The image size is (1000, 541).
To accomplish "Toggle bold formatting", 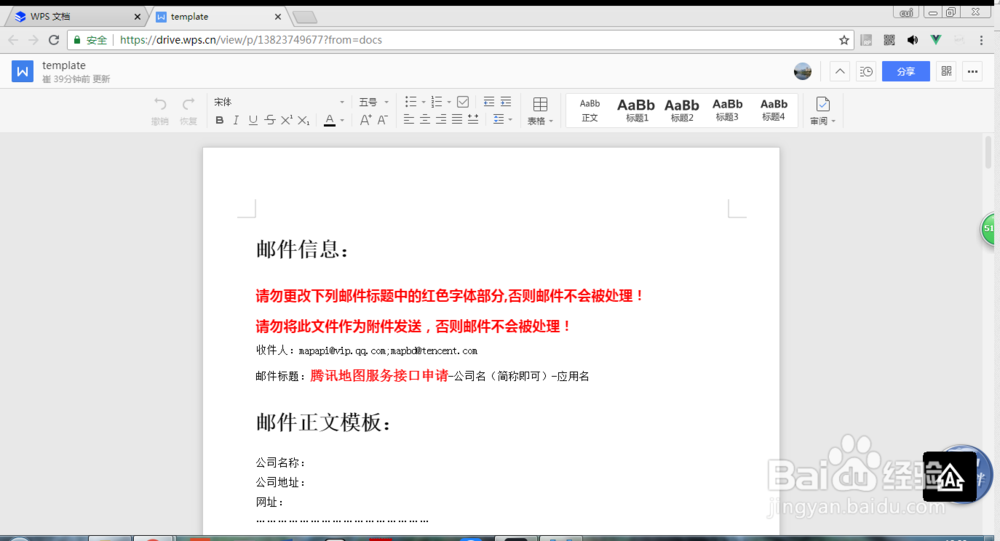I will tap(219, 120).
